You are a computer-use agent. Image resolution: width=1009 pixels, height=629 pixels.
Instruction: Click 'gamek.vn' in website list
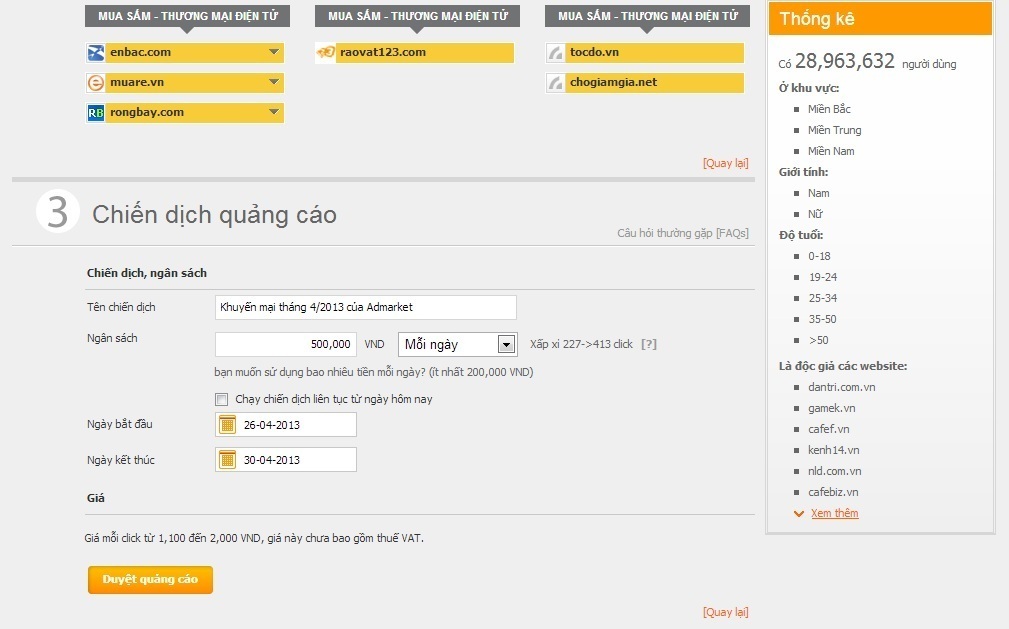click(831, 408)
